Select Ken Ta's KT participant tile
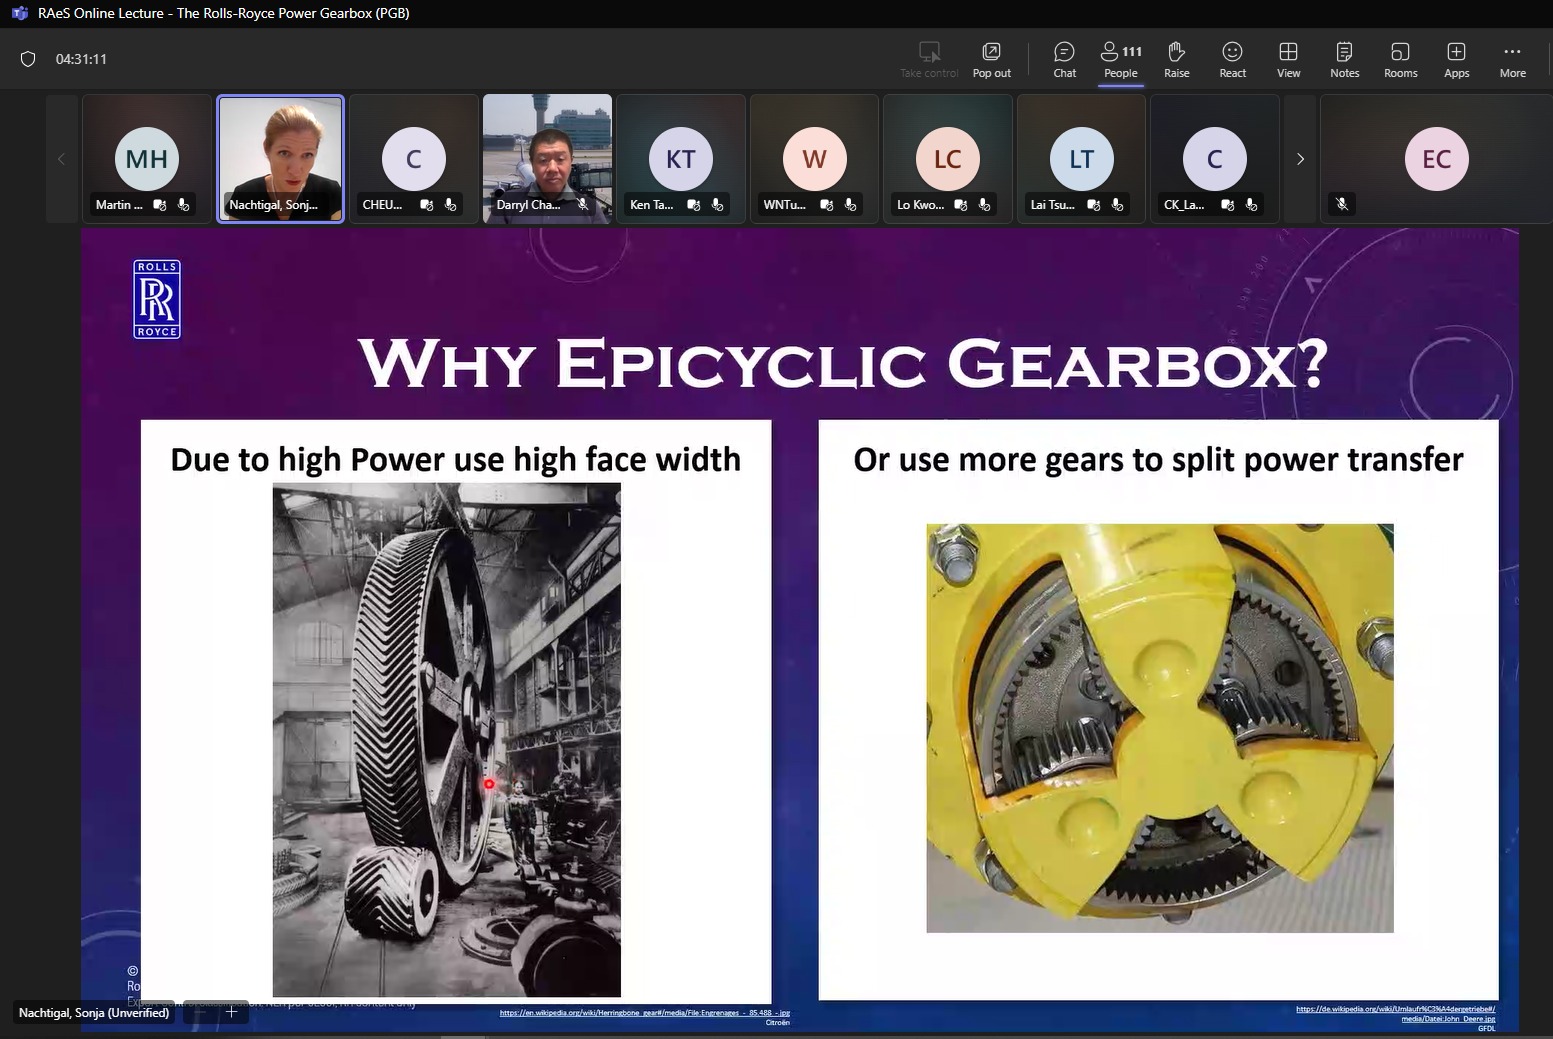This screenshot has height=1039, width=1553. click(x=681, y=158)
